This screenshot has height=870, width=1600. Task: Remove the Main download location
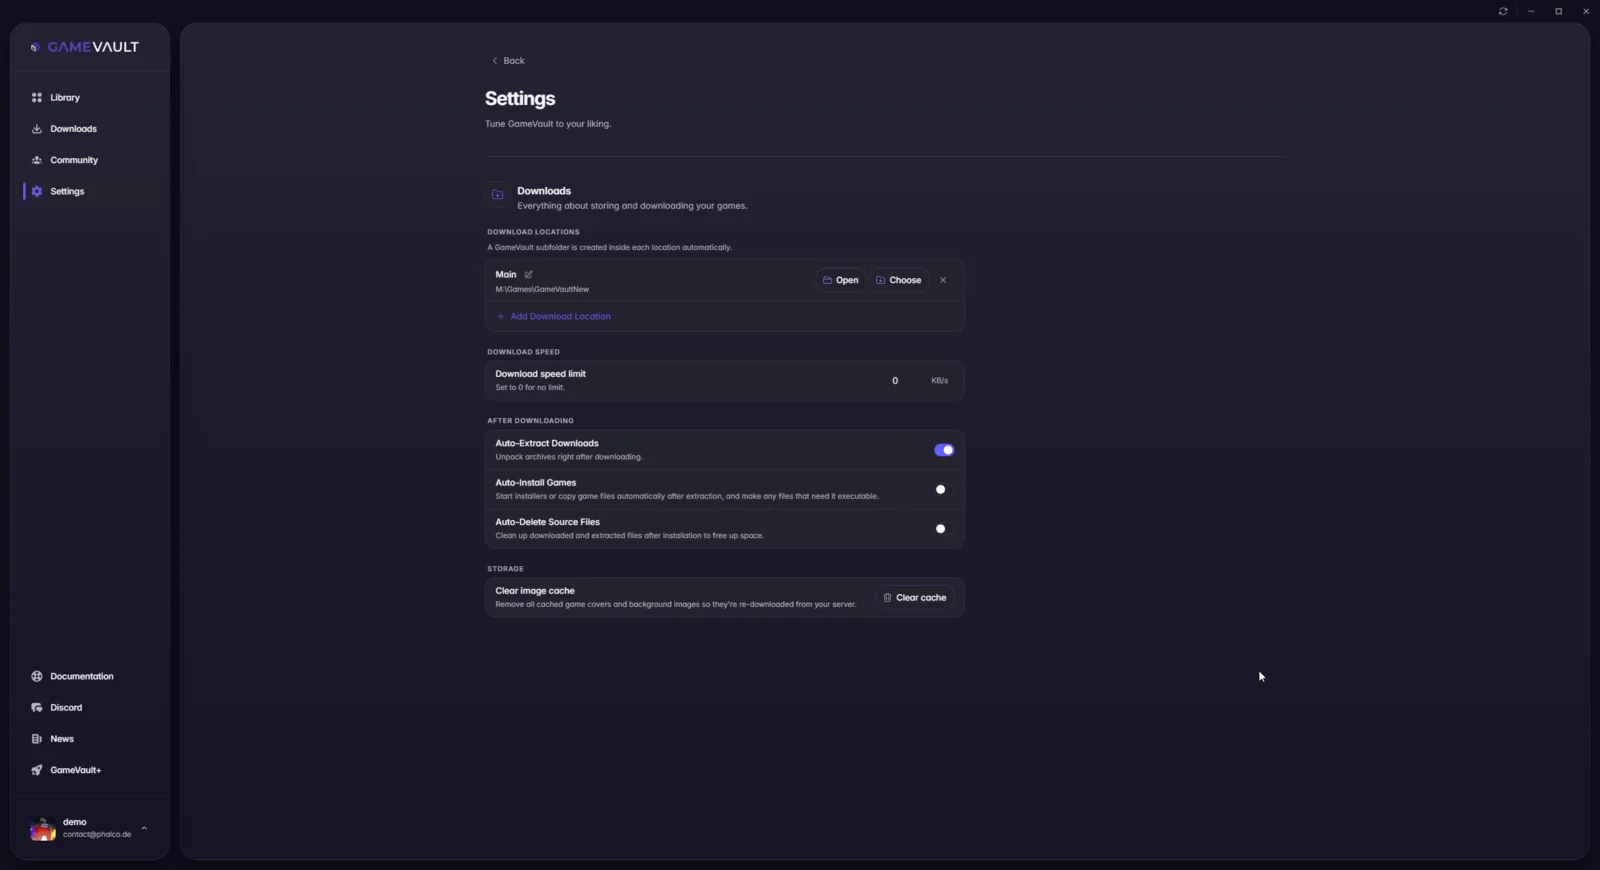point(943,280)
